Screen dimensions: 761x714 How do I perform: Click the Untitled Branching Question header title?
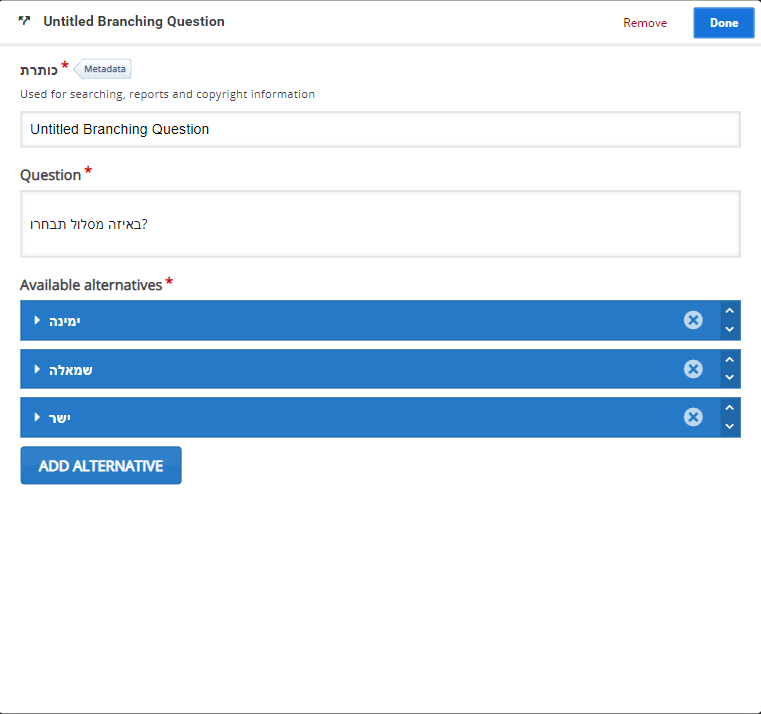[x=133, y=21]
